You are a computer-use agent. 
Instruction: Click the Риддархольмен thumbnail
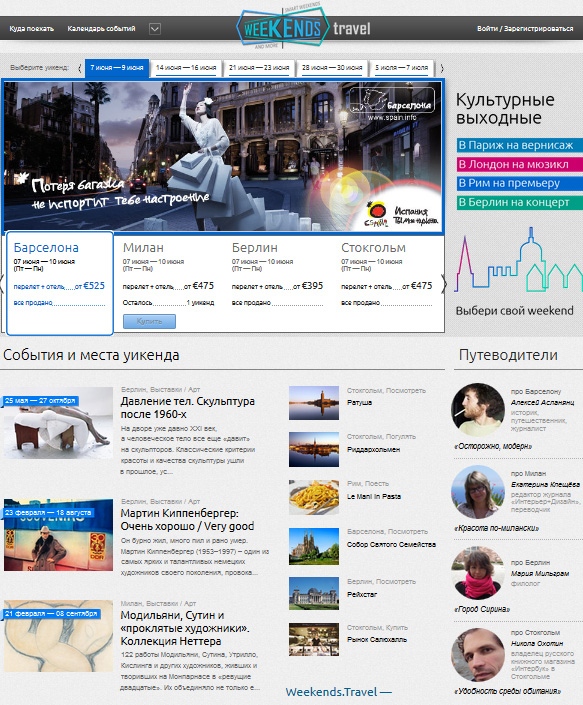pos(314,450)
